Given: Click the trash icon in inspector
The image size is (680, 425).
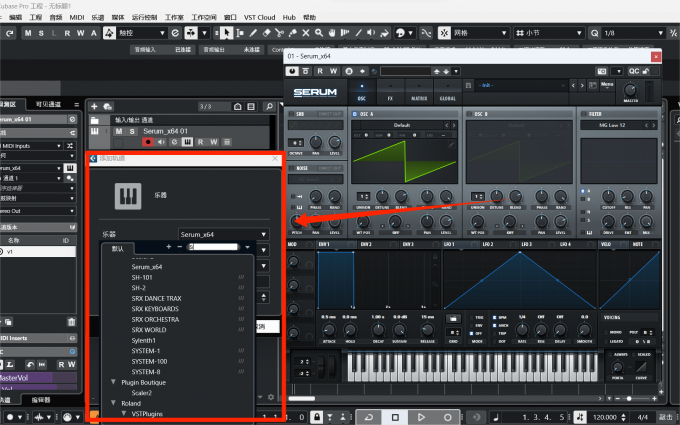Looking at the screenshot, I should click(x=72, y=322).
